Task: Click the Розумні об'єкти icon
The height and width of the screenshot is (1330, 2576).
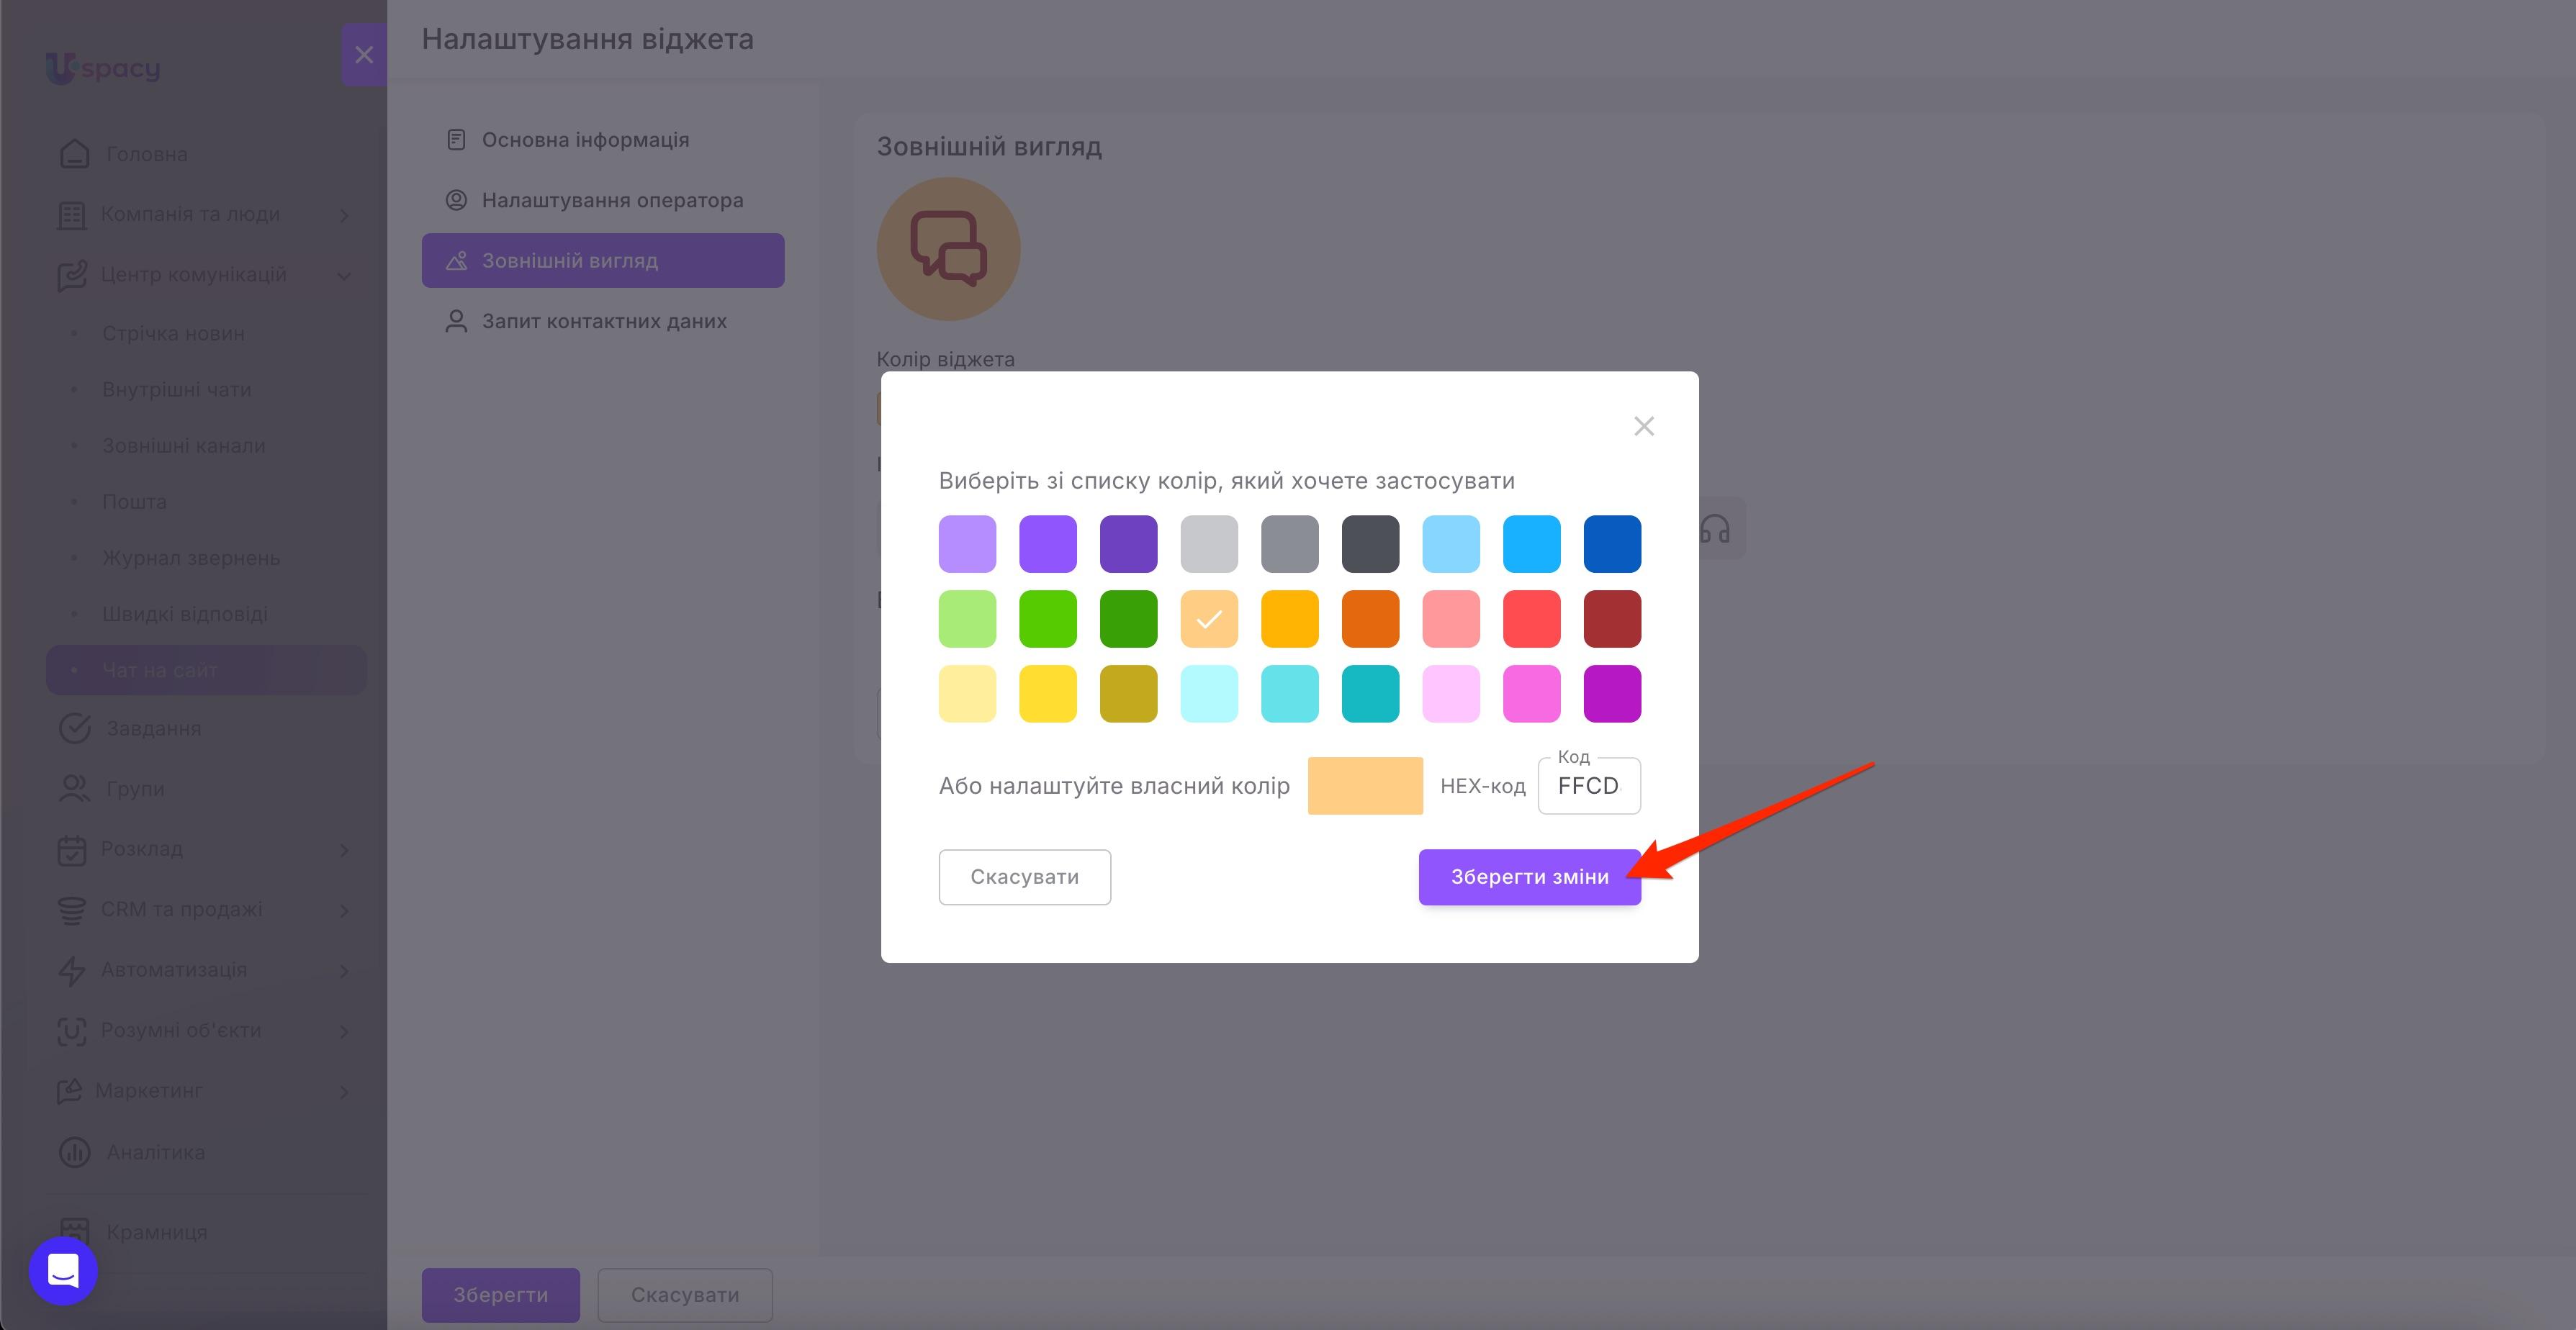Action: pyautogui.click(x=72, y=1031)
